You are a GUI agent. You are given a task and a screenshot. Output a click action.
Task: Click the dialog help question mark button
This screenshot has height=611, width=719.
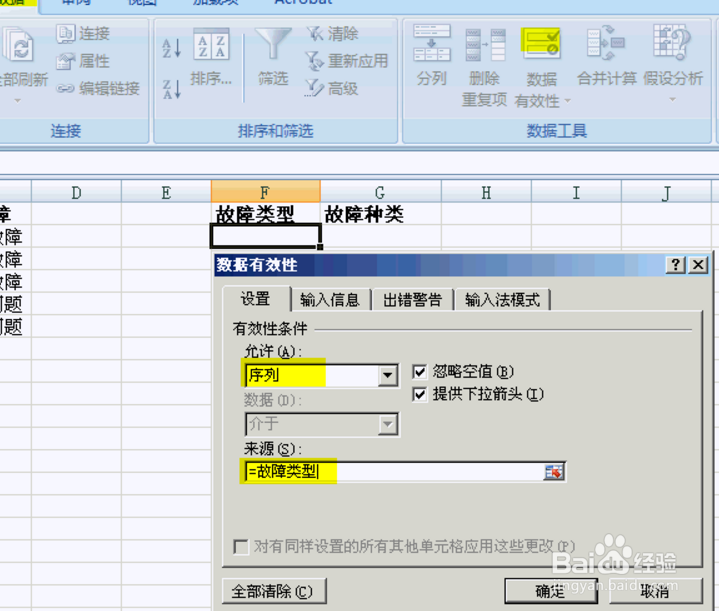676,265
